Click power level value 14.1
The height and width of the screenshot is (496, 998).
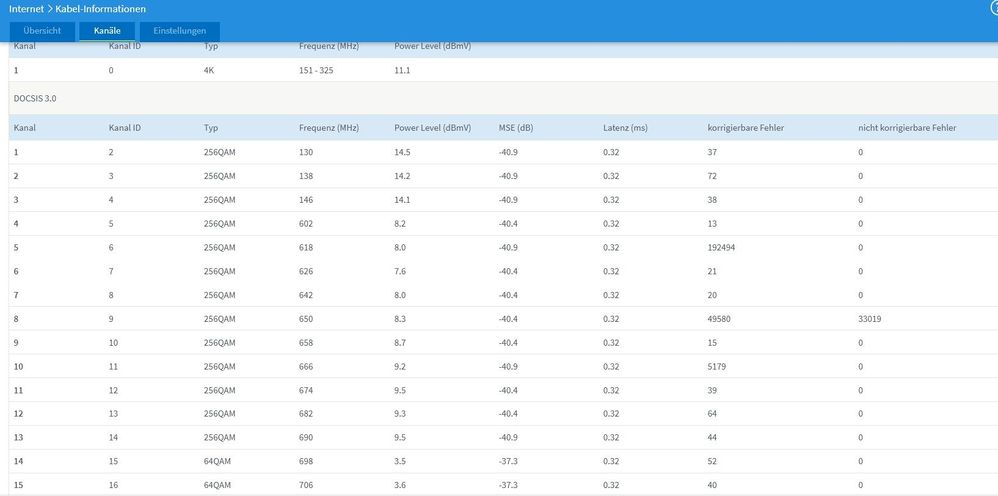click(403, 200)
